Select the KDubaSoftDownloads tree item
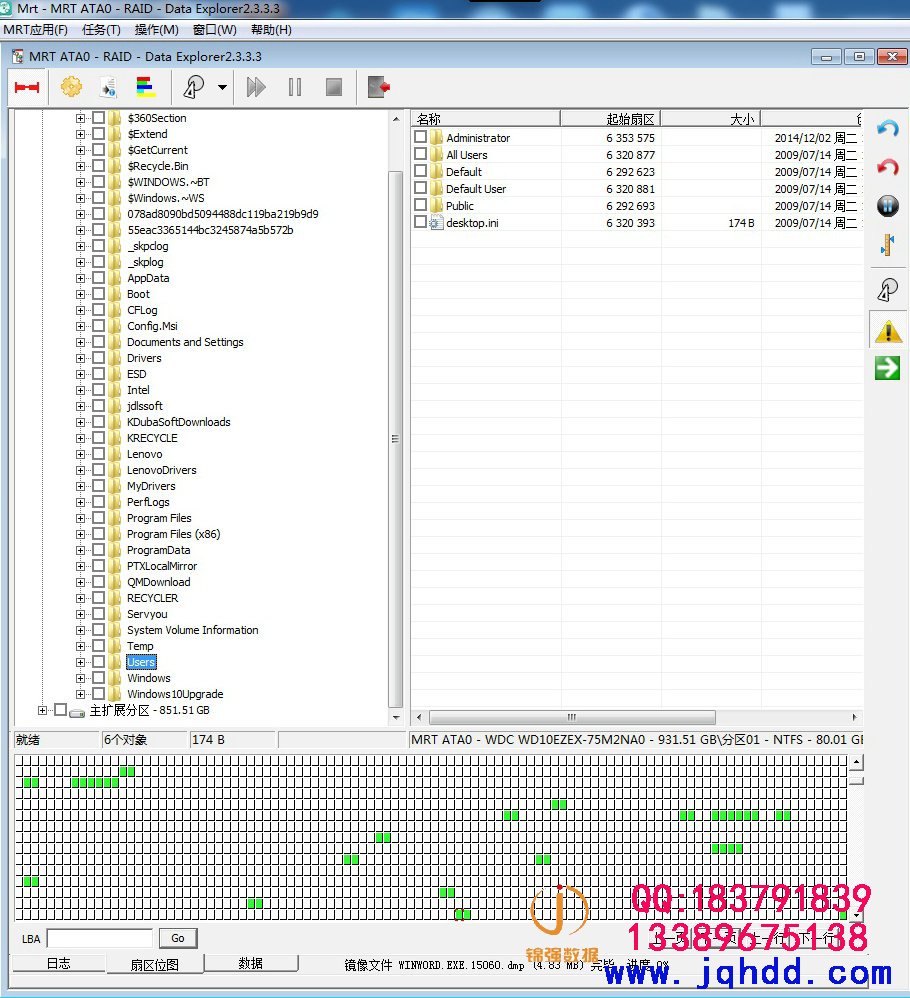910x998 pixels. coord(178,422)
